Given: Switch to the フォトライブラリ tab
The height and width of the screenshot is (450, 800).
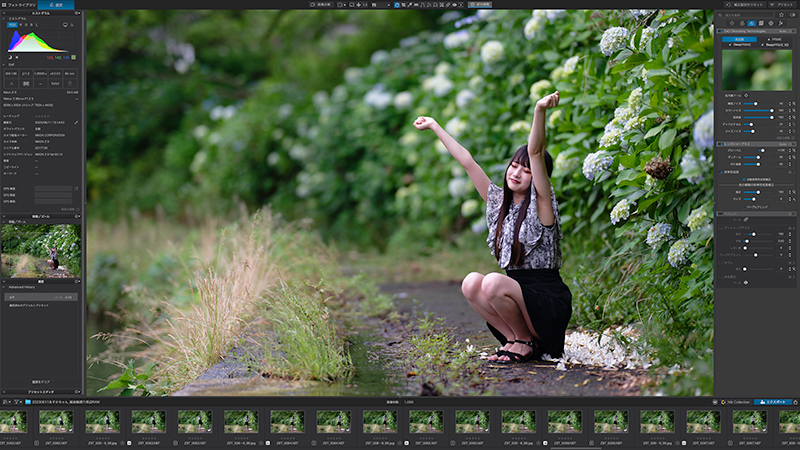Looking at the screenshot, I should tap(18, 5).
